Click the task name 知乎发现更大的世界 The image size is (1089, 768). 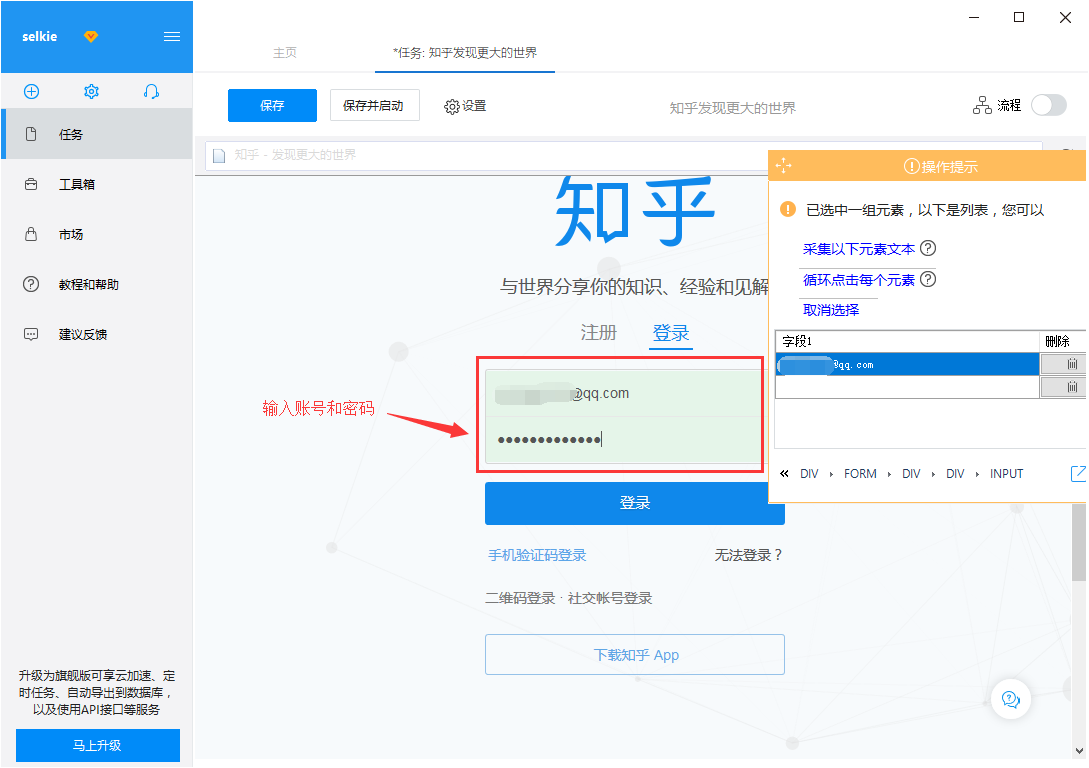tap(733, 108)
